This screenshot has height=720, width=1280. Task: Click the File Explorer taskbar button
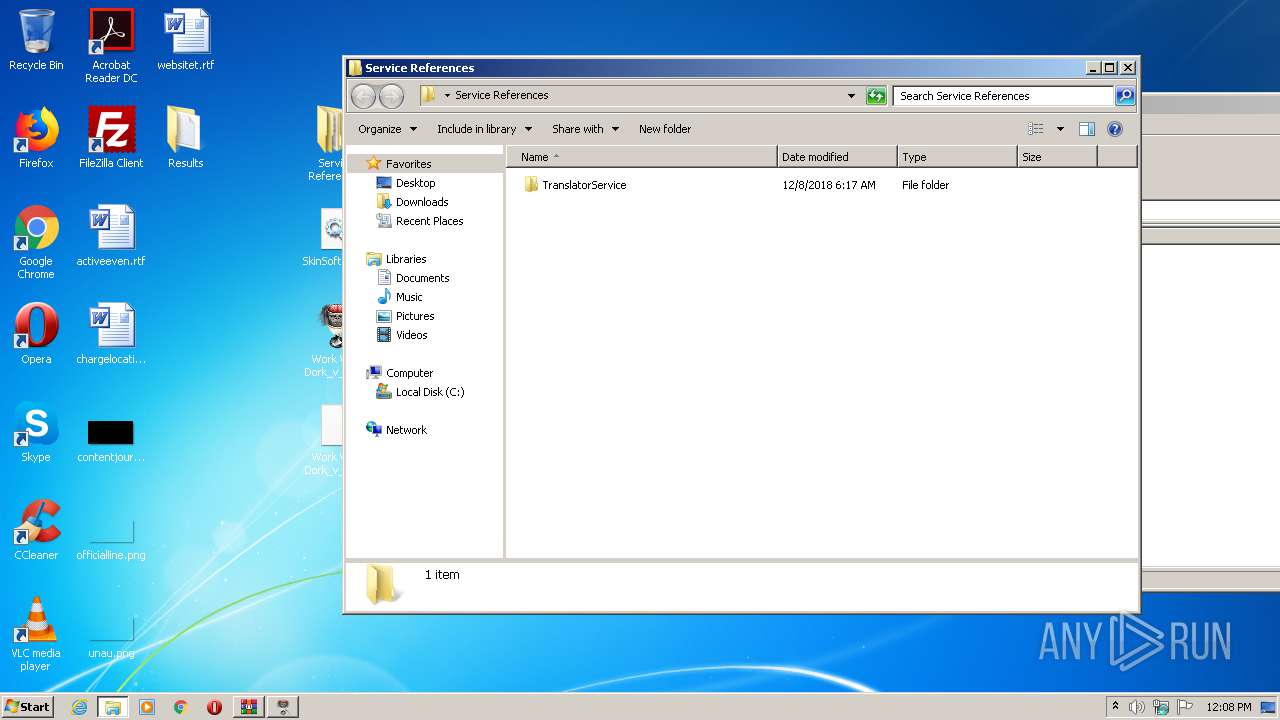pyautogui.click(x=113, y=707)
